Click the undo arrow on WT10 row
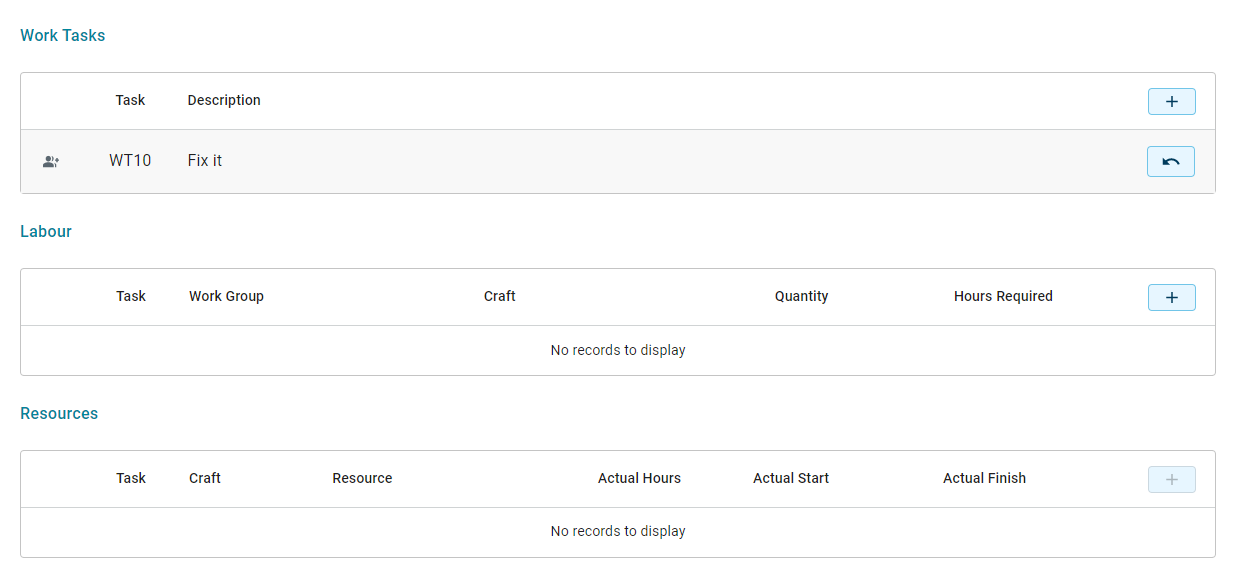1236x578 pixels. pos(1171,161)
